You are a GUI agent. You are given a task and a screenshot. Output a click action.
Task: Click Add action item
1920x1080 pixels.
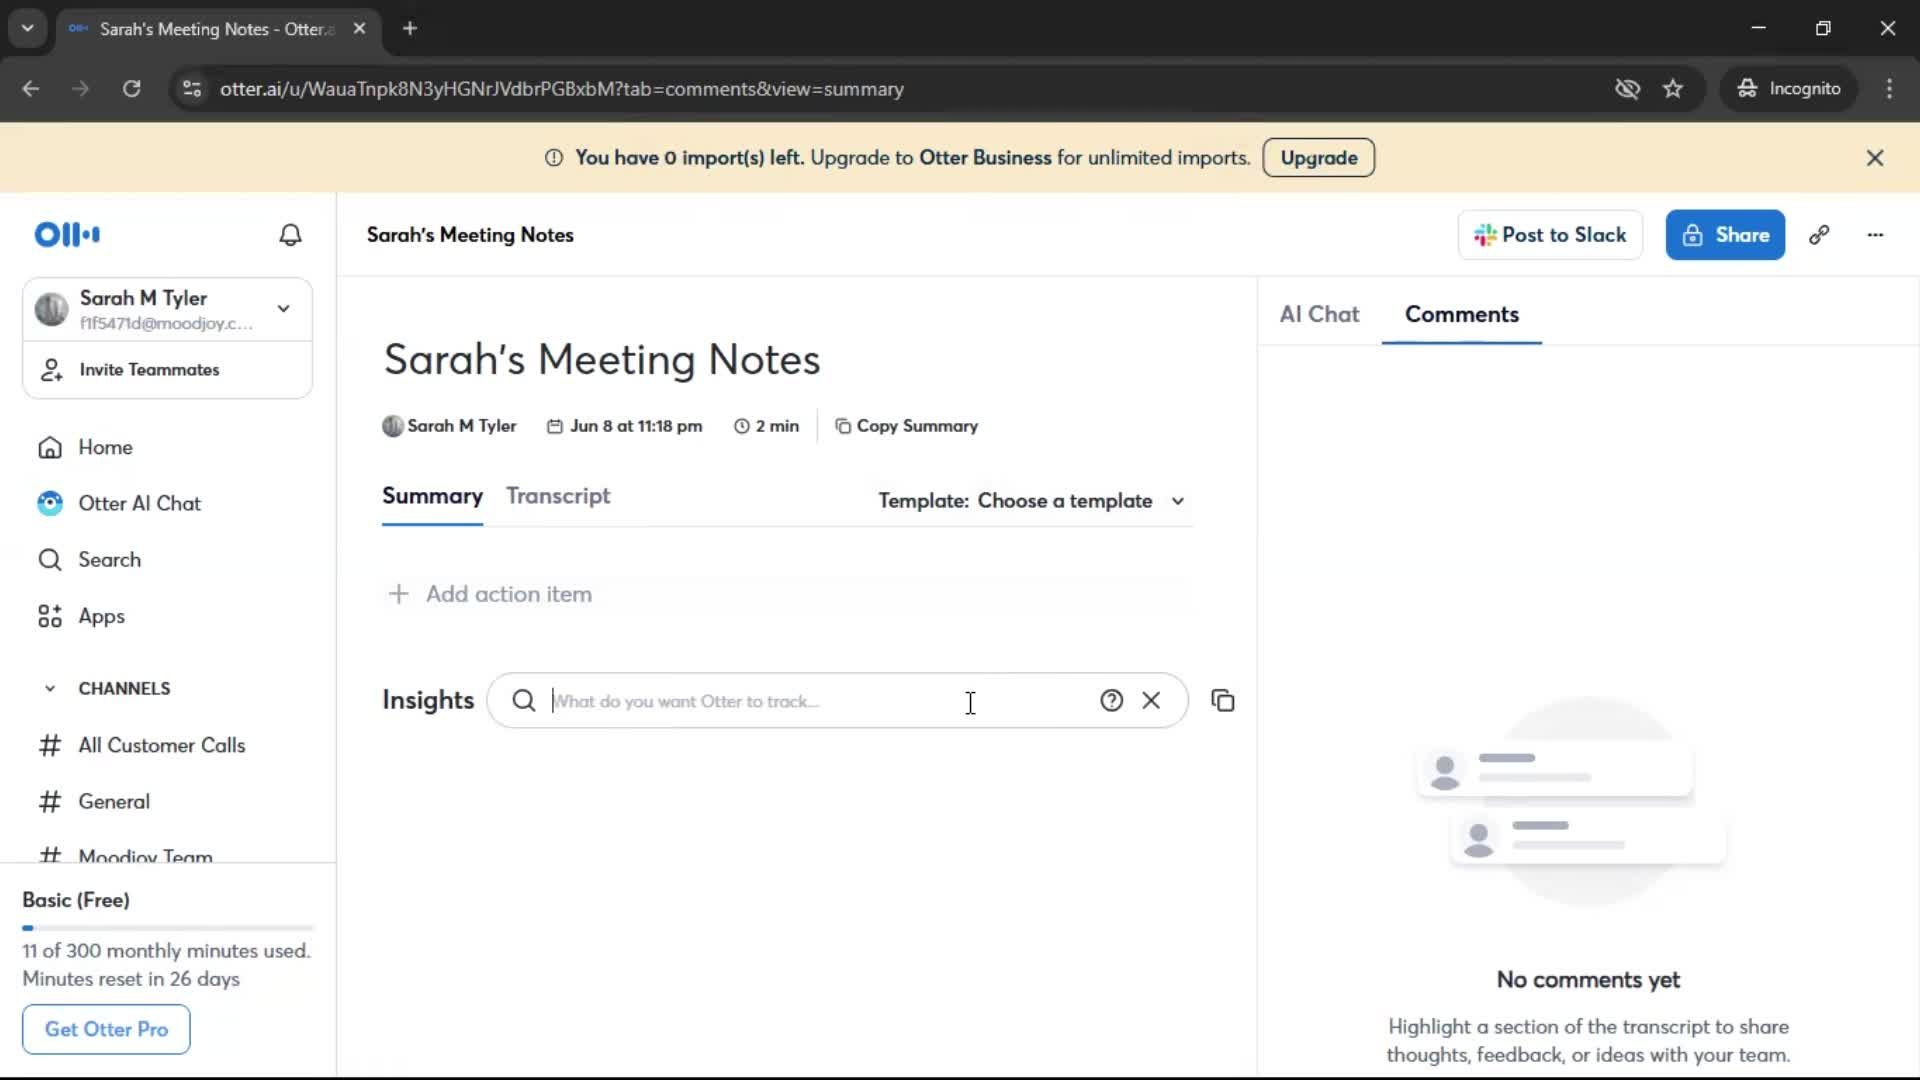pos(509,594)
